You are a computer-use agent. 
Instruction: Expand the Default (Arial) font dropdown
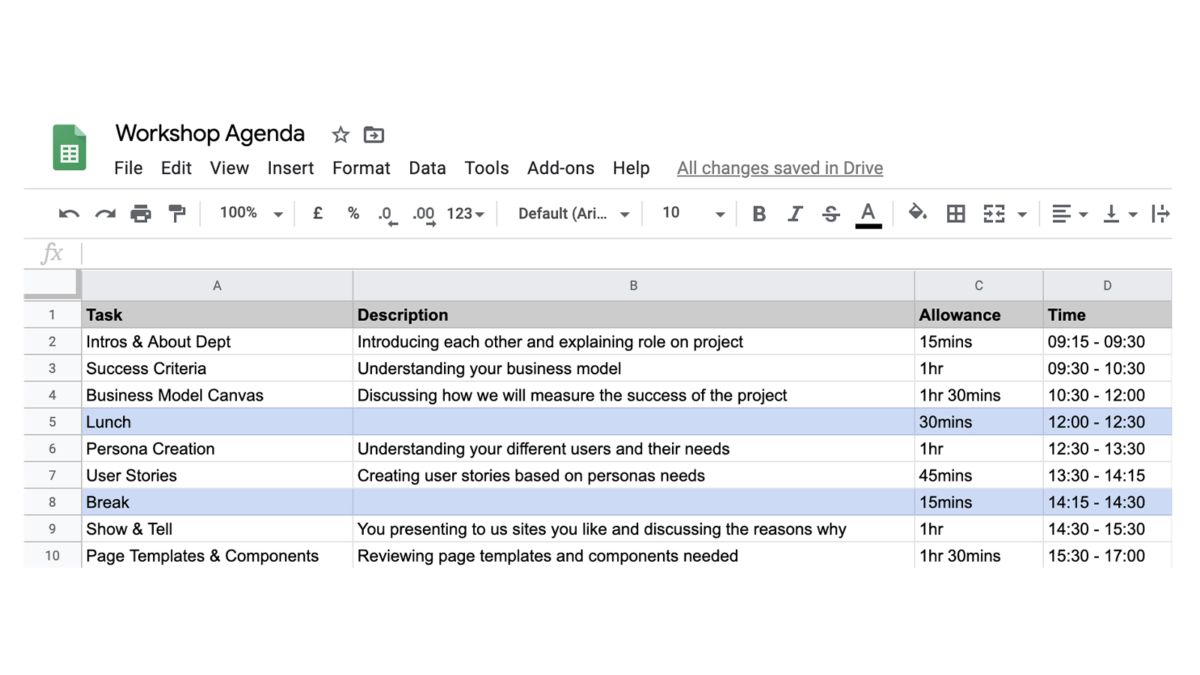(573, 214)
